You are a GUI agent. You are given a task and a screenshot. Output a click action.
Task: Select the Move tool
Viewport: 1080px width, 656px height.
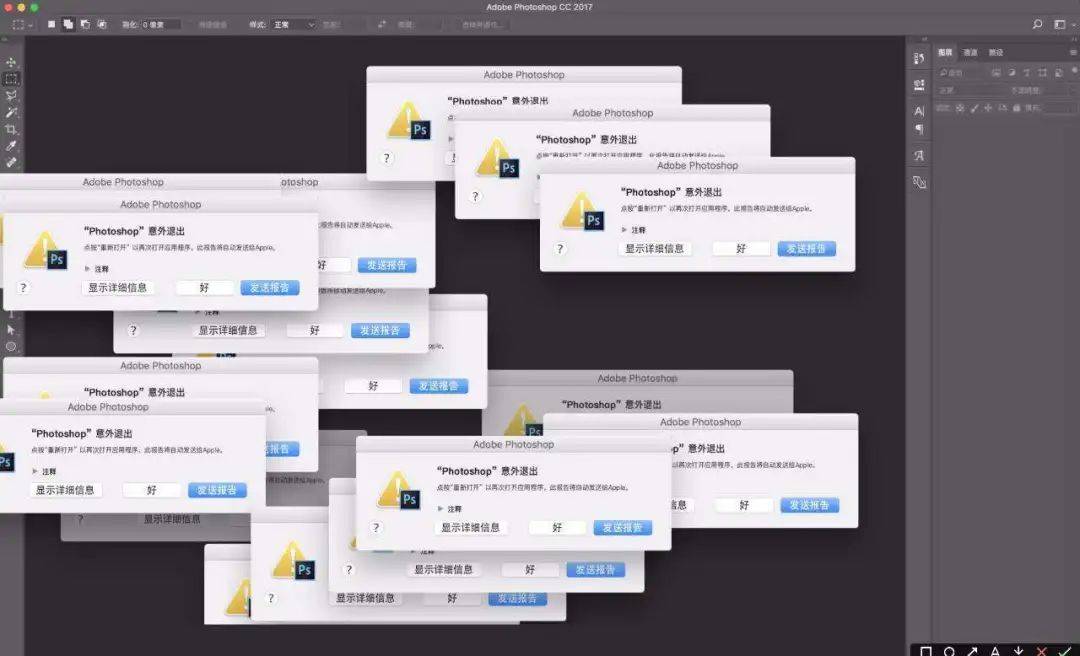click(11, 62)
